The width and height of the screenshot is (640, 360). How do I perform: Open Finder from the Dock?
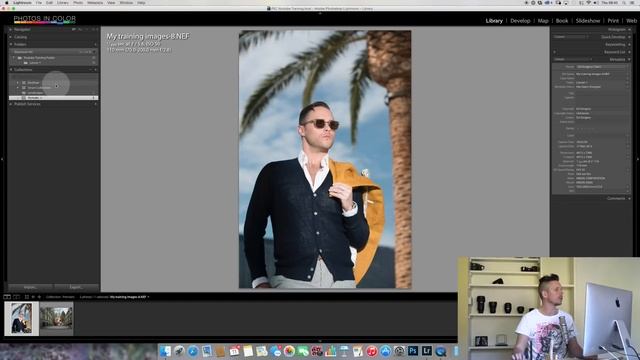165,351
